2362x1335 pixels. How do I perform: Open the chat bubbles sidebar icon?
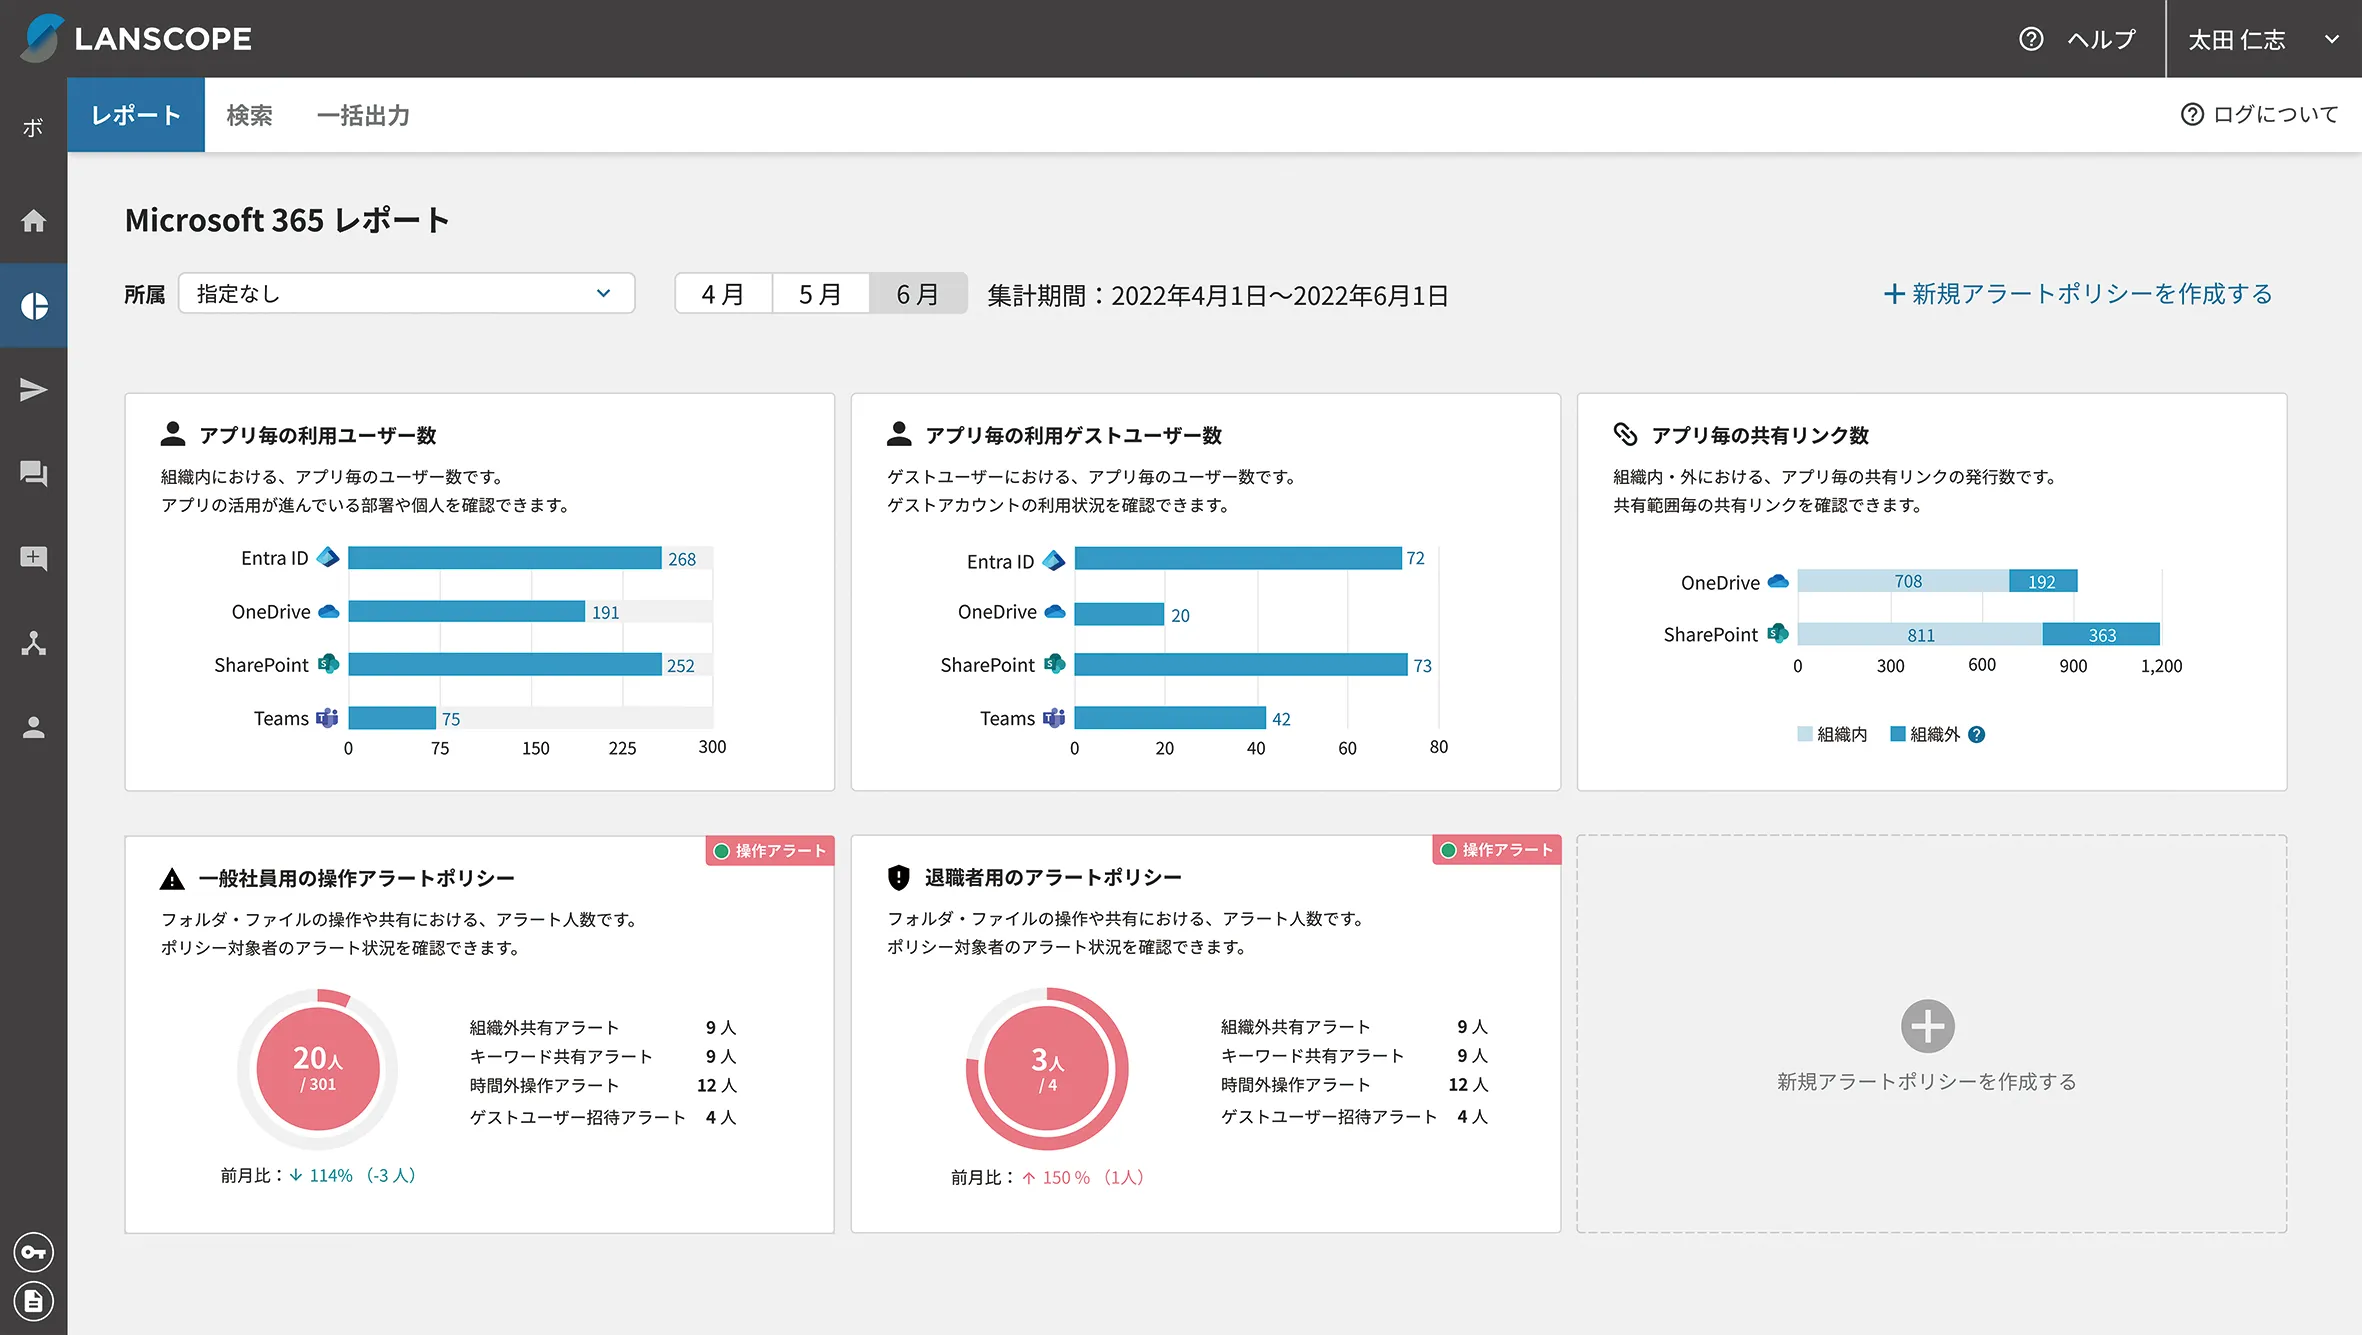[34, 474]
